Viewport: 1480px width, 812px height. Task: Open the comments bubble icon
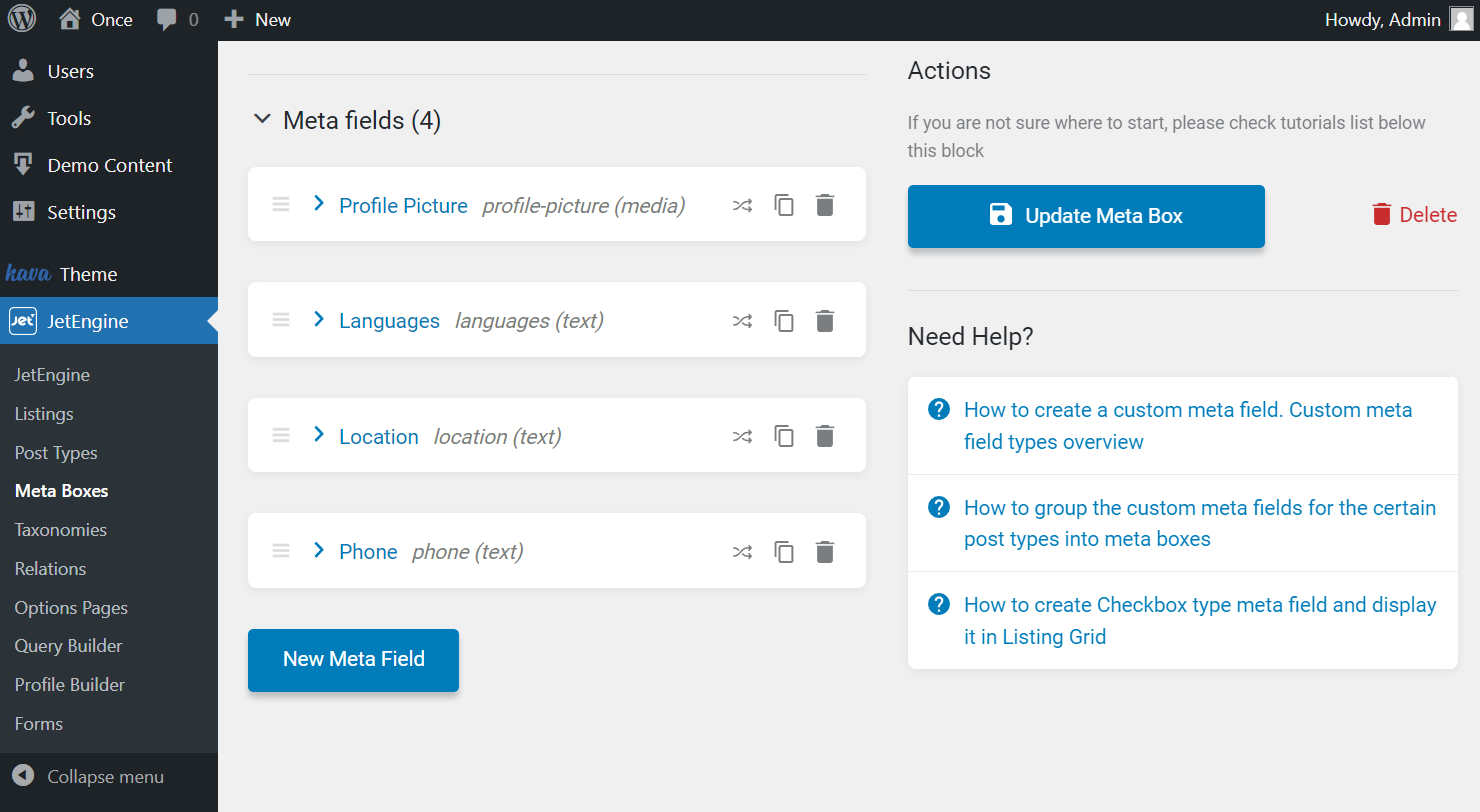tap(168, 20)
